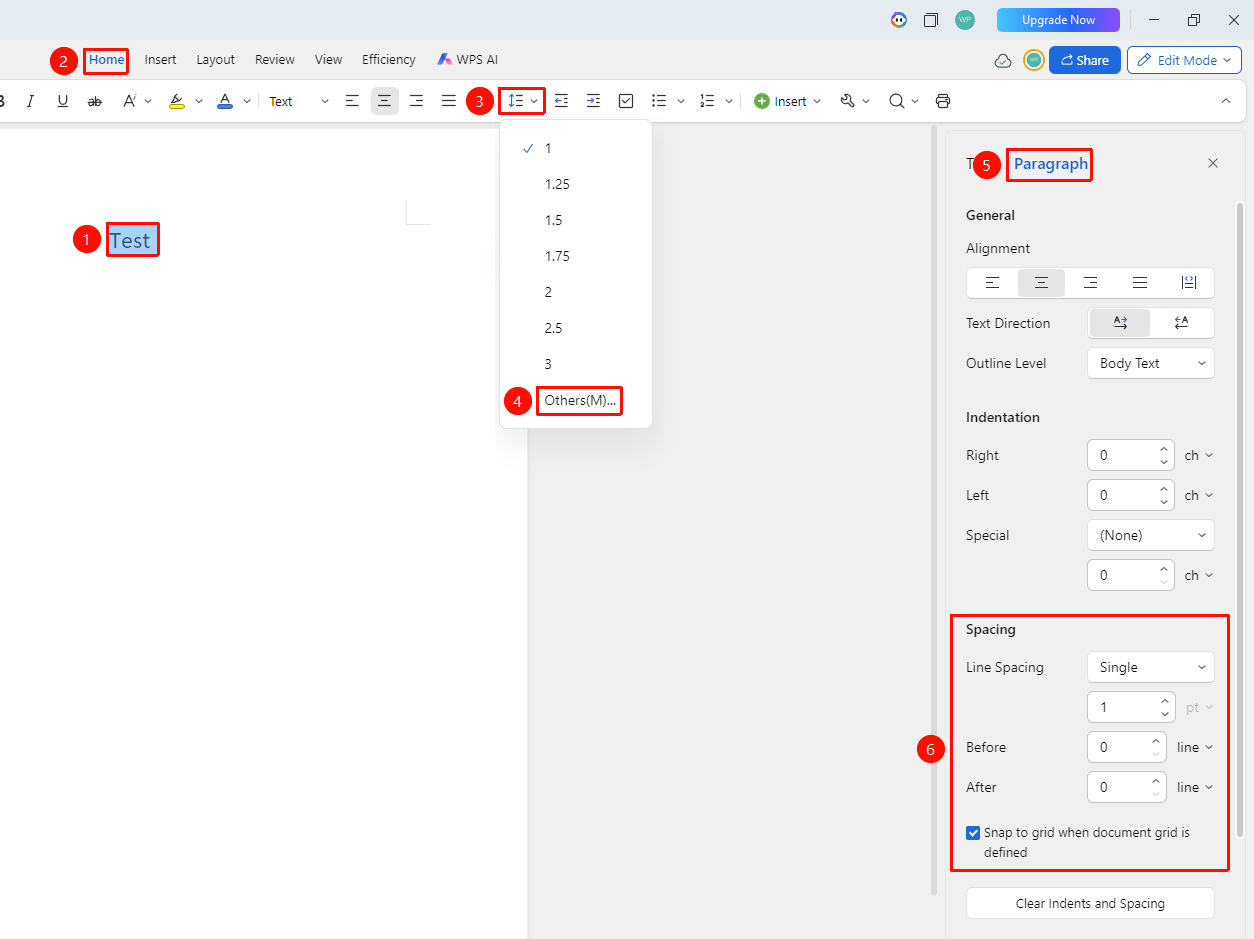Apply a numbered list
The image size is (1254, 939).
click(x=707, y=101)
